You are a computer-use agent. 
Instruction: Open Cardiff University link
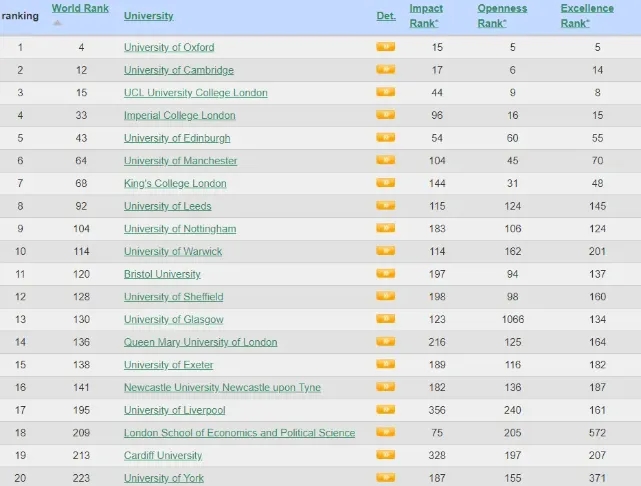[x=163, y=456]
